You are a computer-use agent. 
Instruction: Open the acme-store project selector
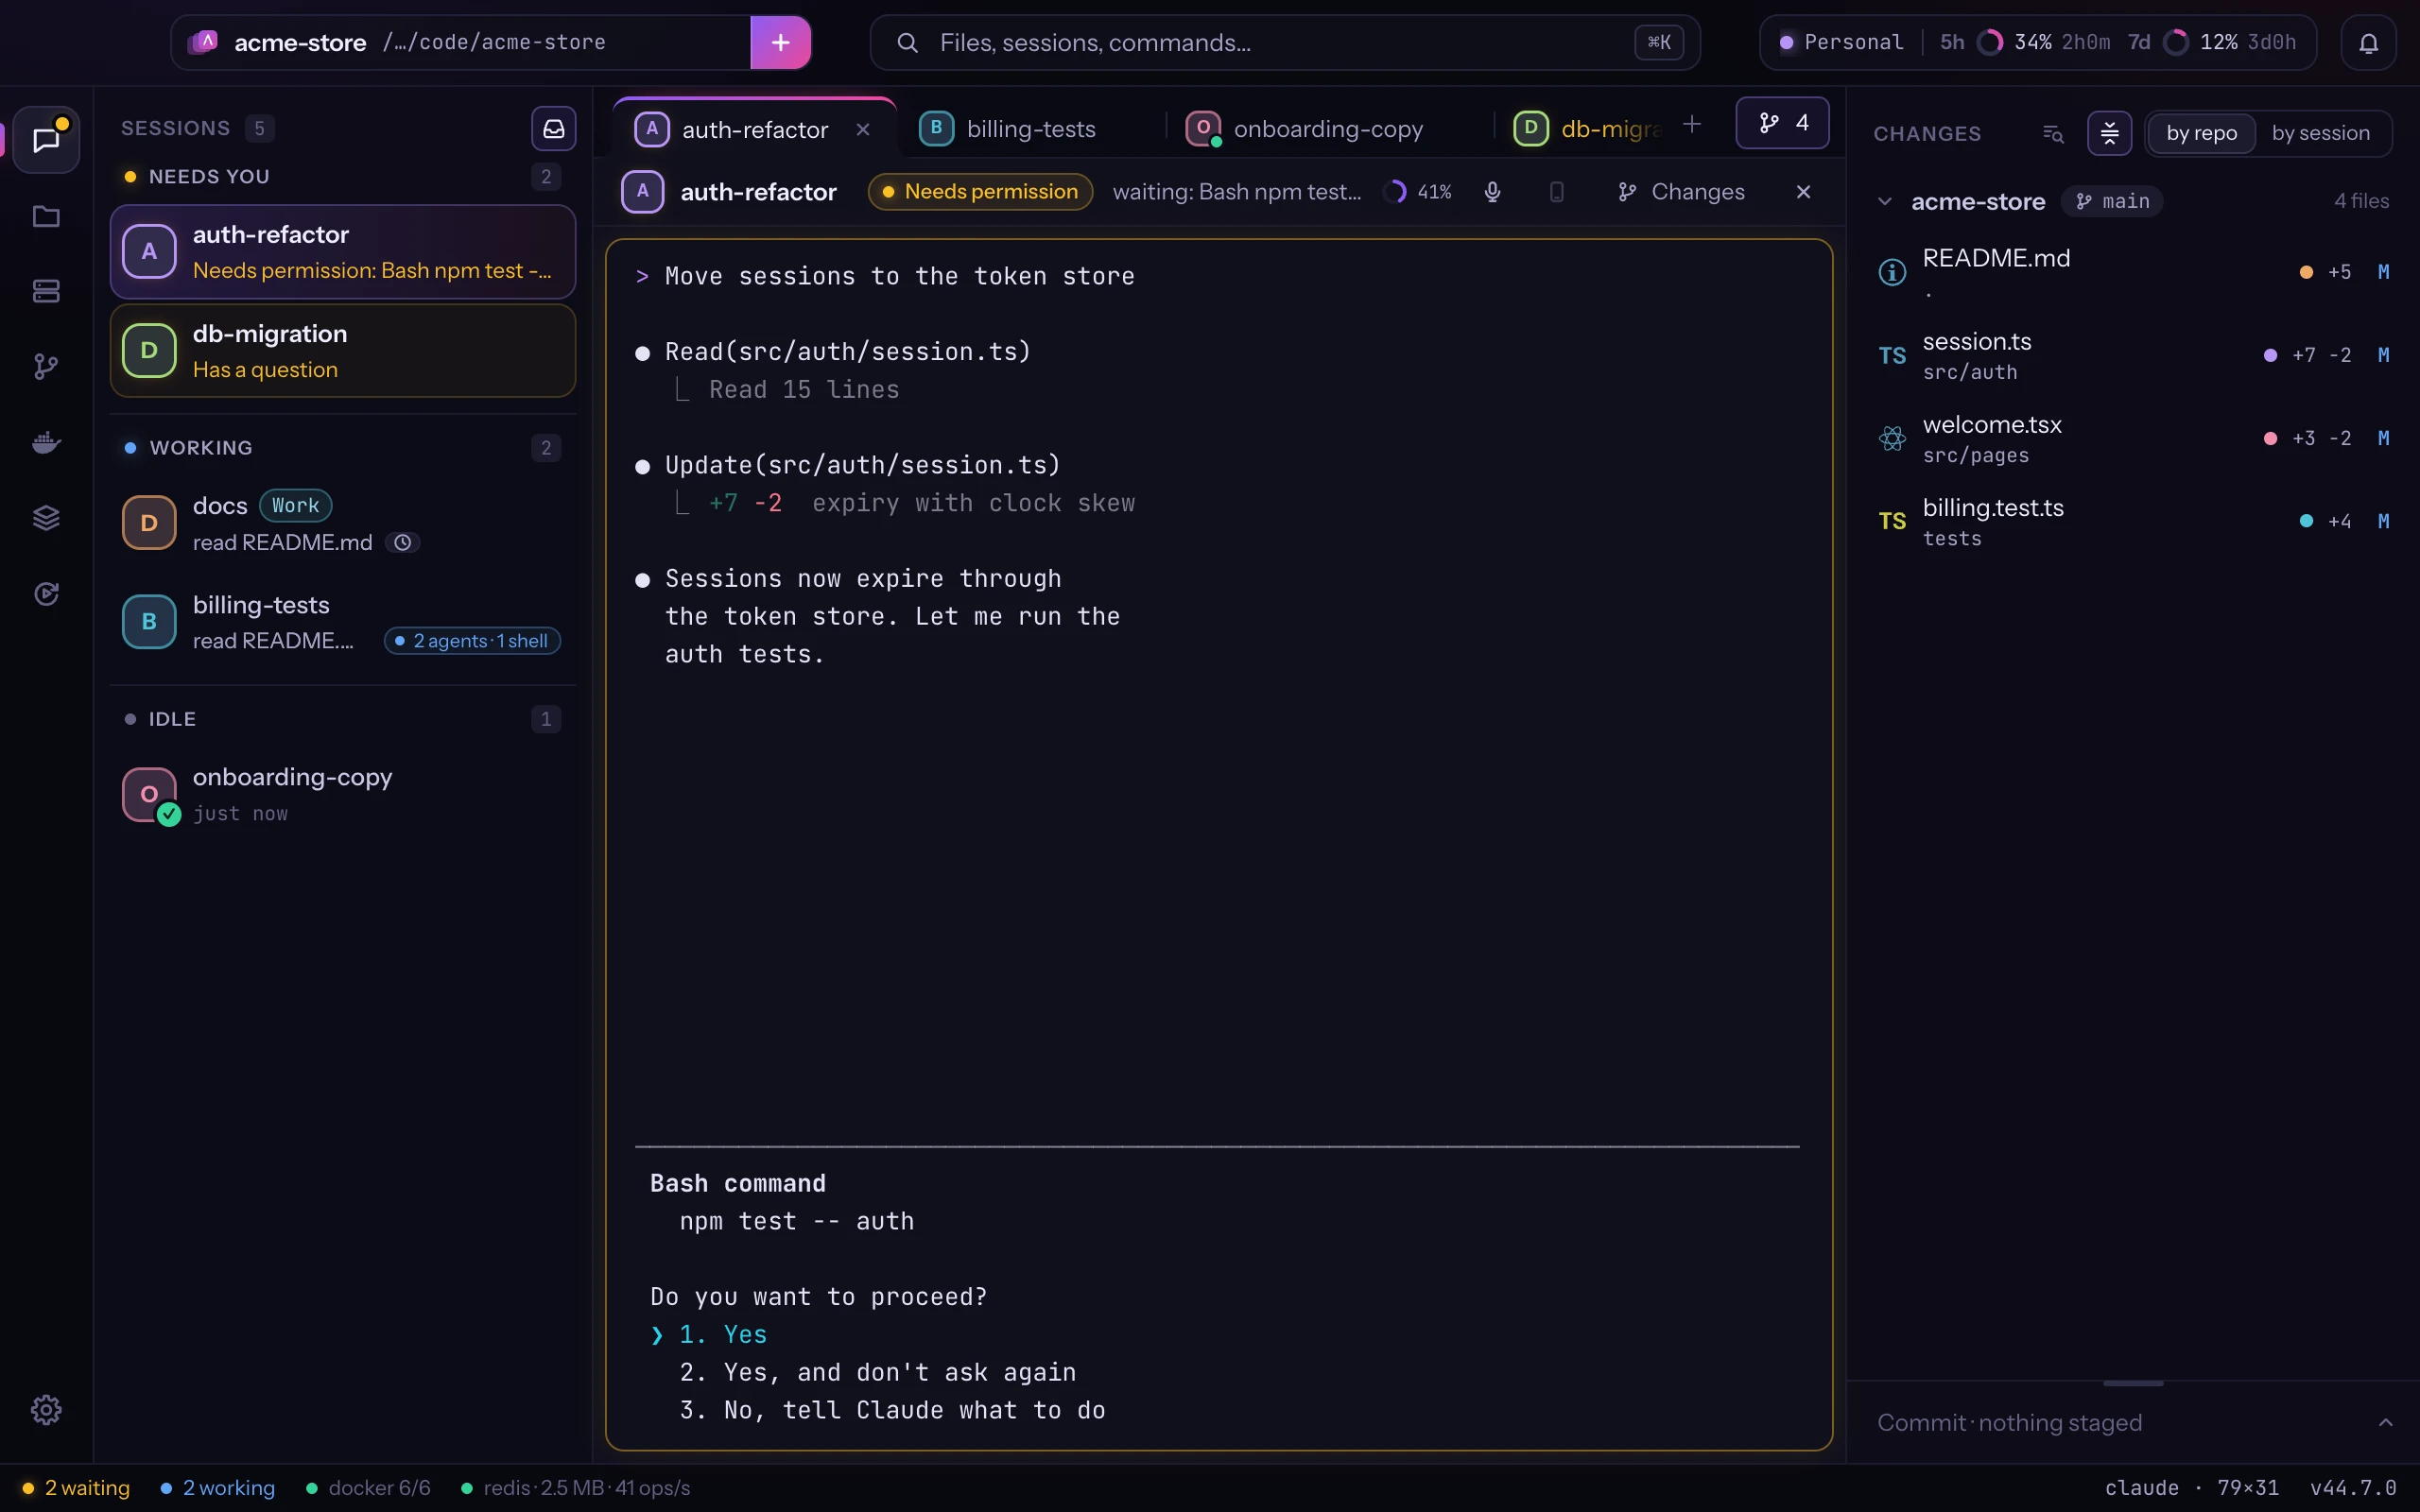462,43
